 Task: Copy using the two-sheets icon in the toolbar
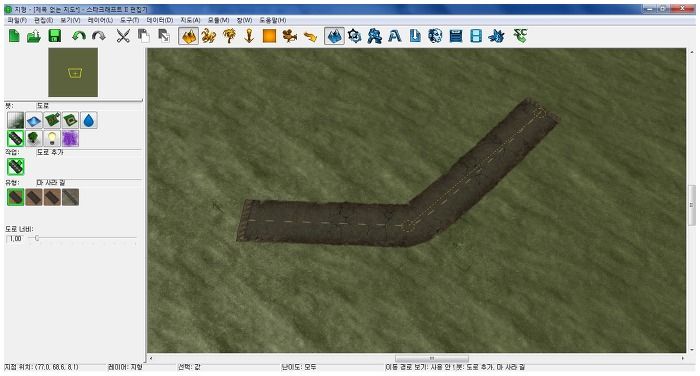(143, 36)
